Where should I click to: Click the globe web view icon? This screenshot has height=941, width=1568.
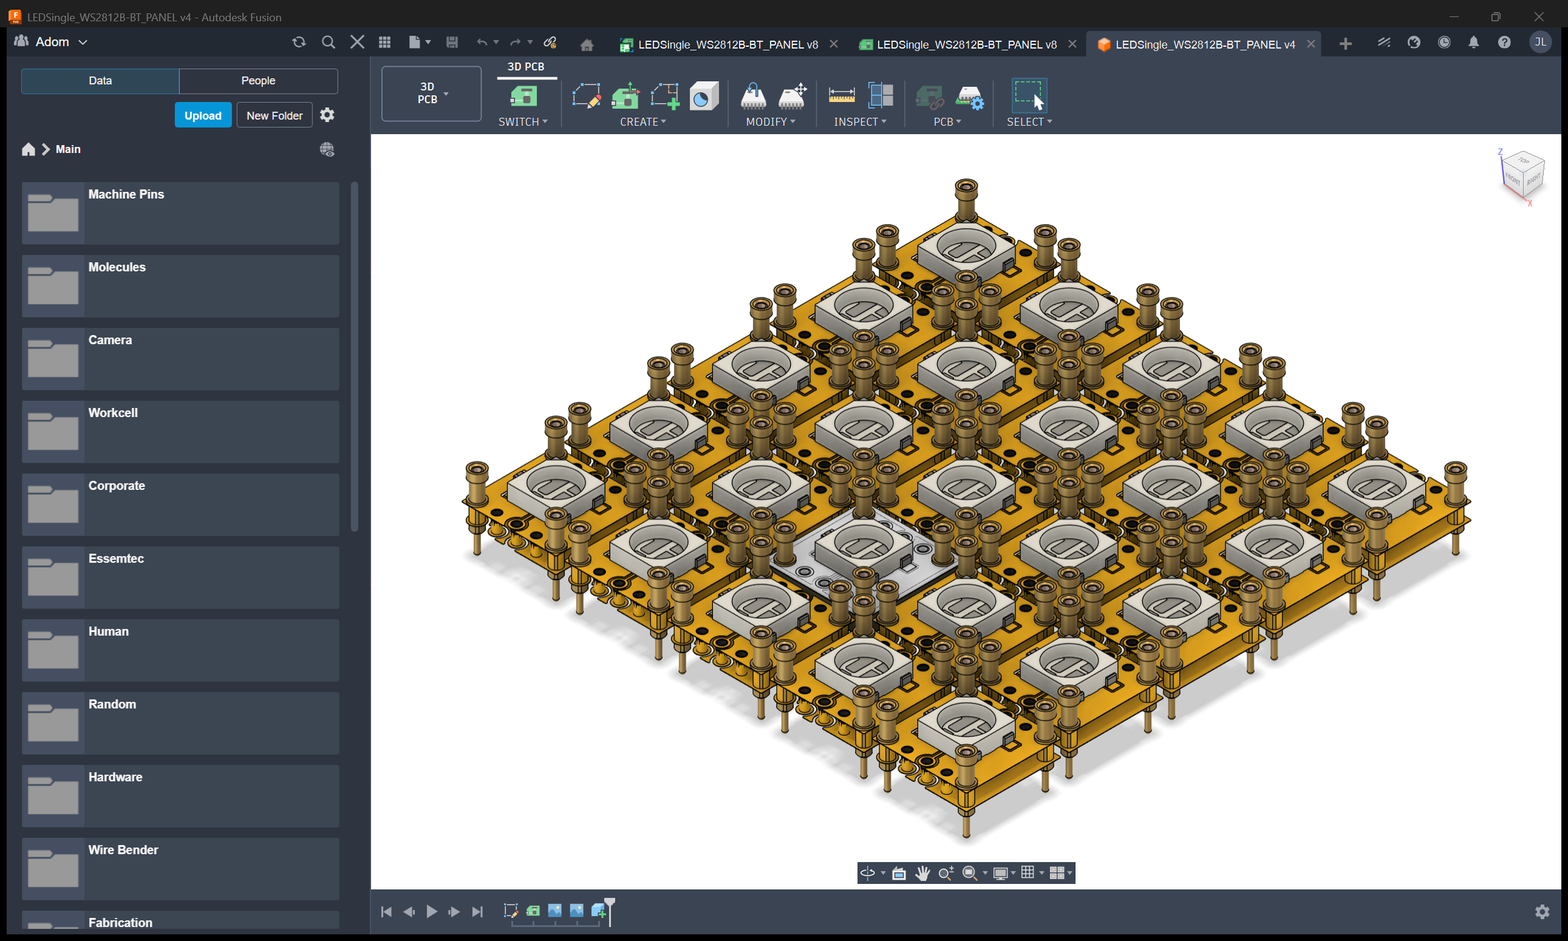[327, 149]
